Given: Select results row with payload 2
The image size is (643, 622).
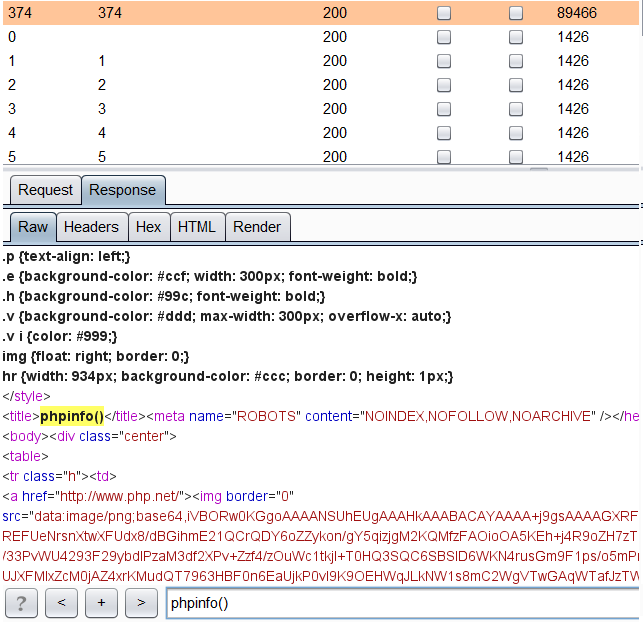Looking at the screenshot, I should 321,85.
